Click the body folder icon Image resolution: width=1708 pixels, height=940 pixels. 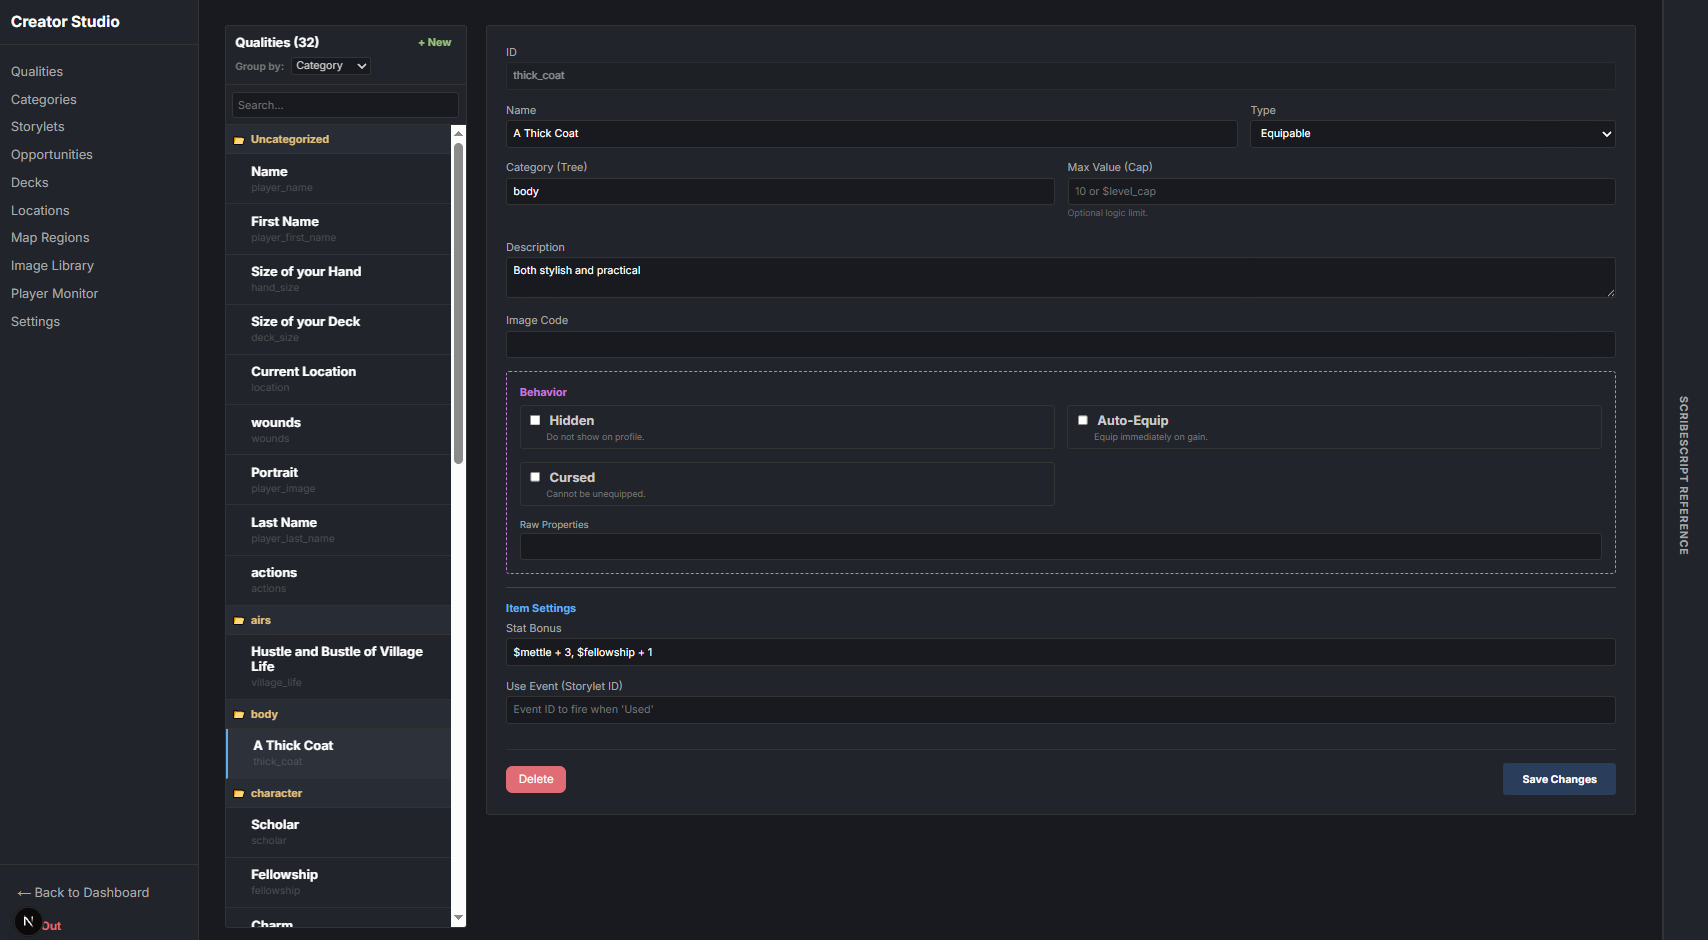[x=239, y=715]
